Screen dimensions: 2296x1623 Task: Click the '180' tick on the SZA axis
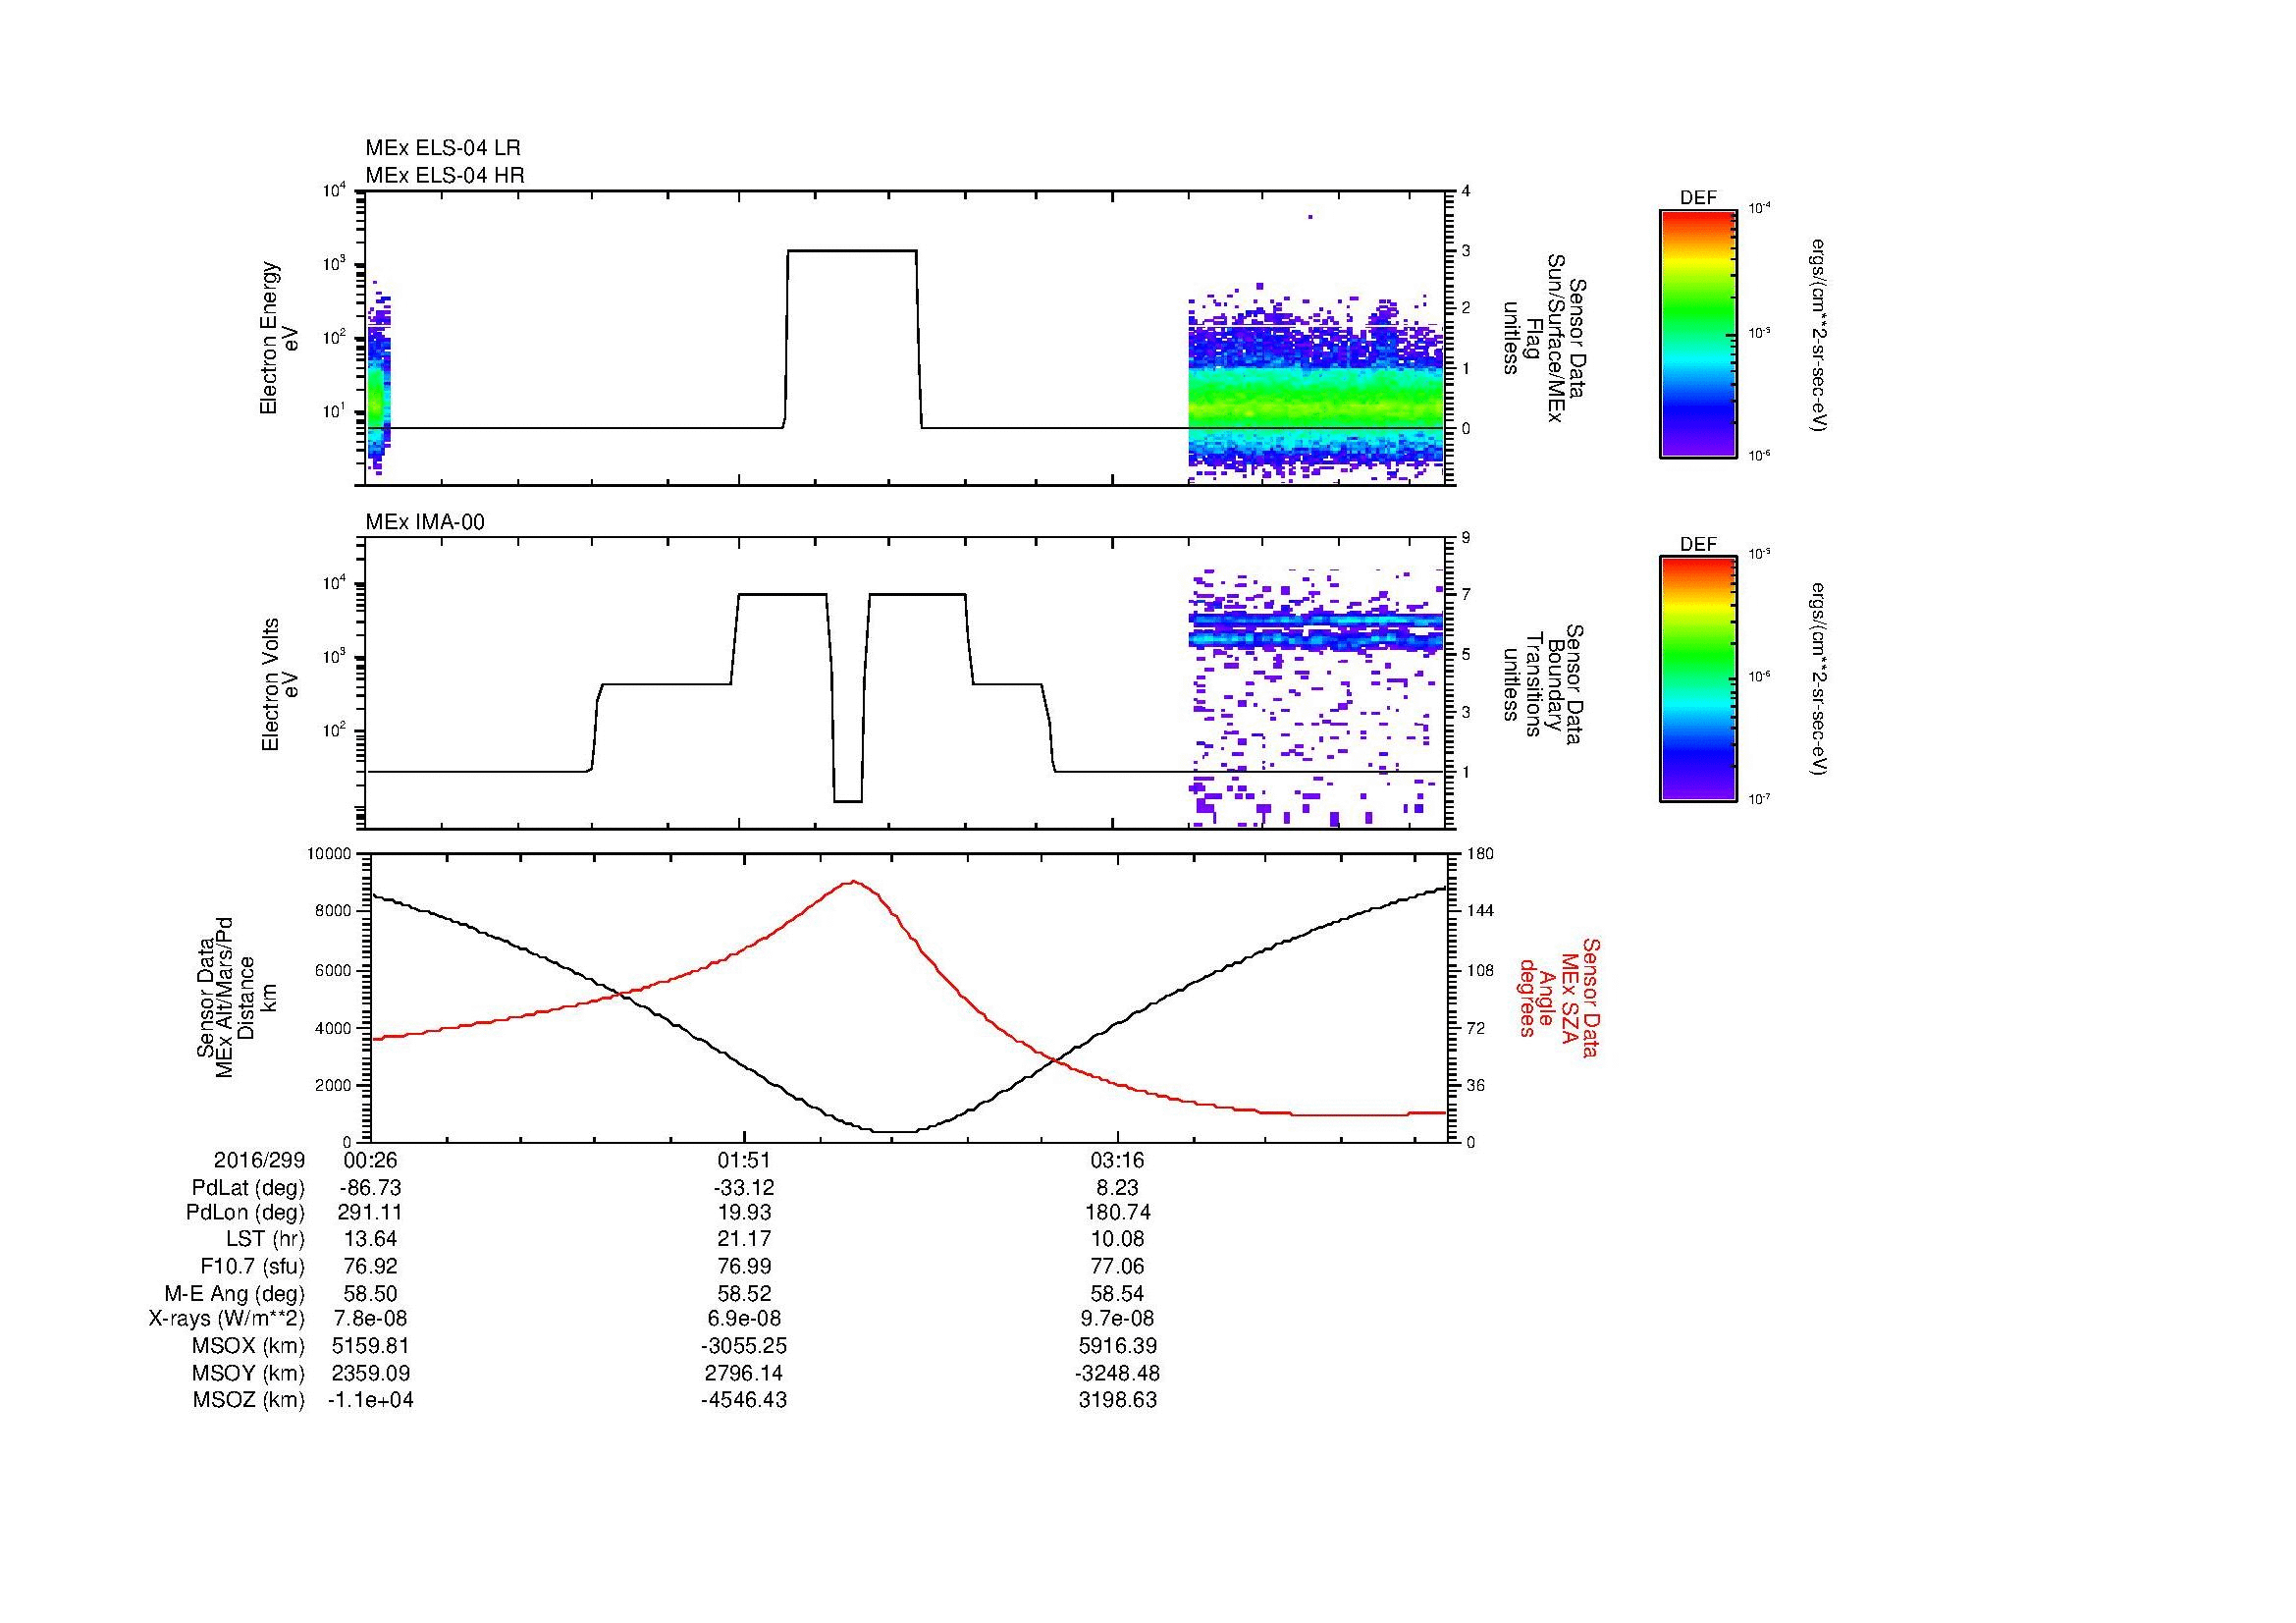[1480, 853]
